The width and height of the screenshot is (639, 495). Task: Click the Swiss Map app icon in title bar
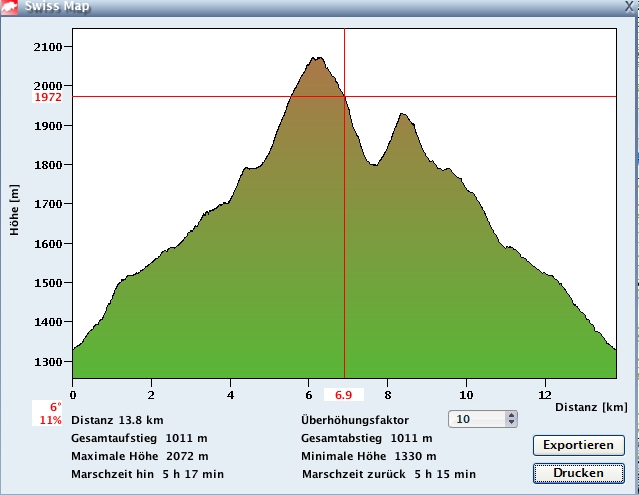tap(11, 8)
